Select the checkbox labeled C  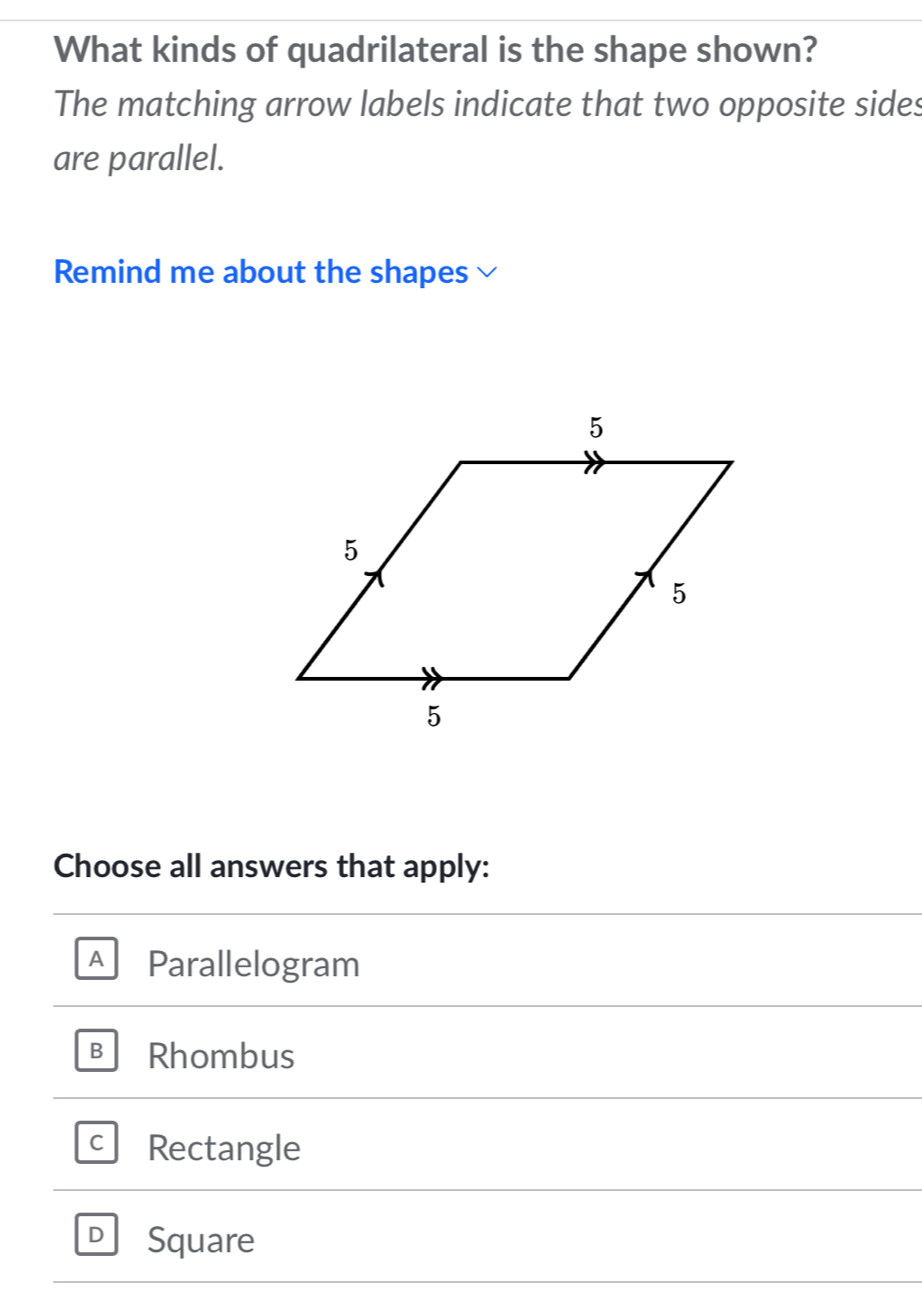pyautogui.click(x=97, y=1144)
